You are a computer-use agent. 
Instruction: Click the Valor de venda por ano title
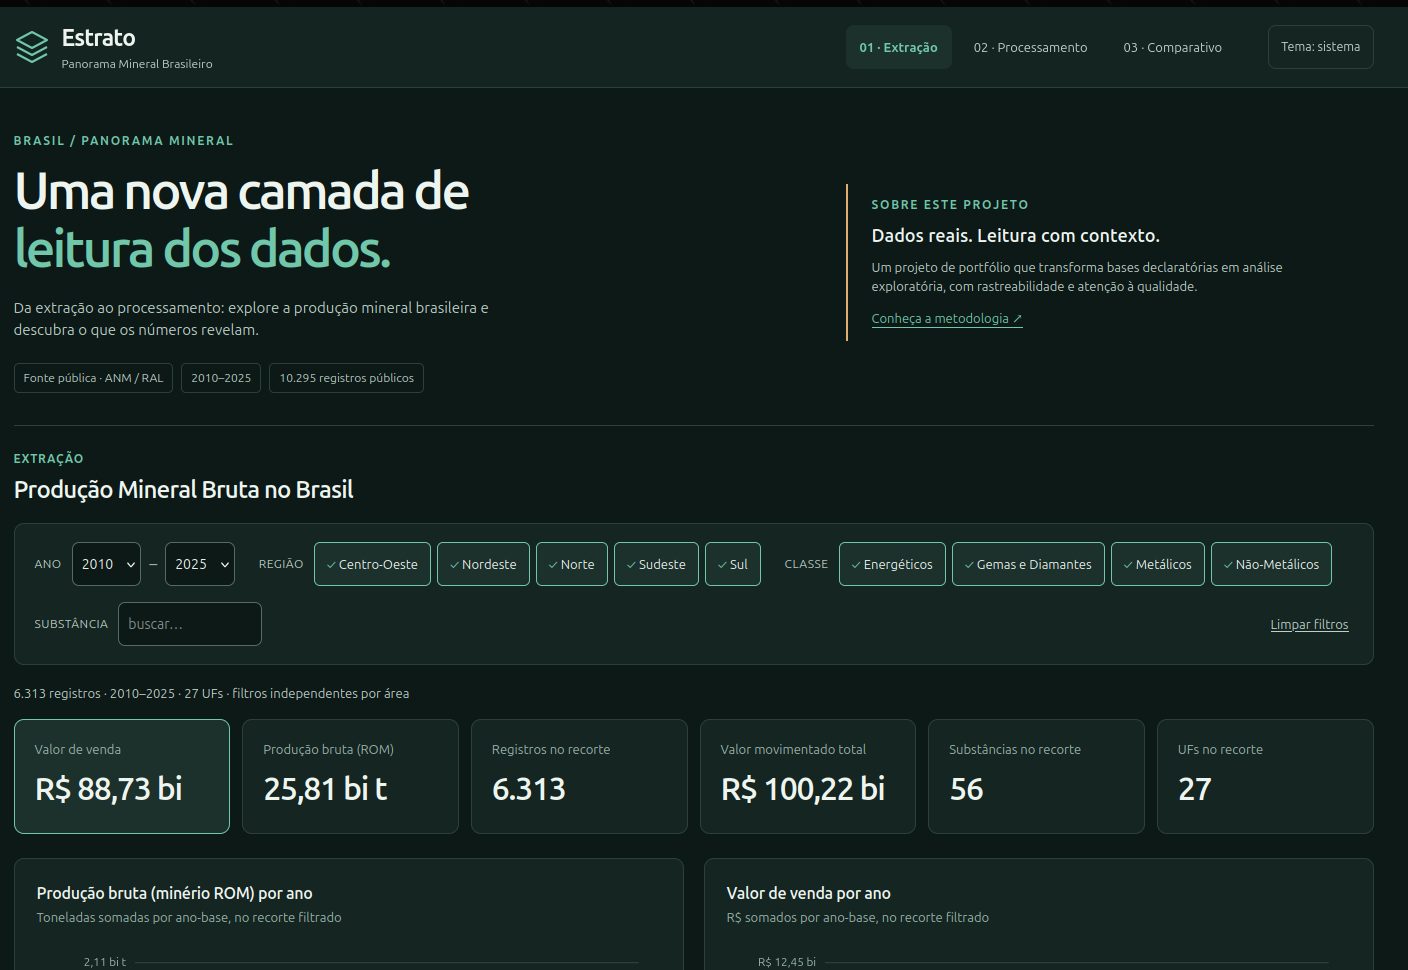click(808, 893)
